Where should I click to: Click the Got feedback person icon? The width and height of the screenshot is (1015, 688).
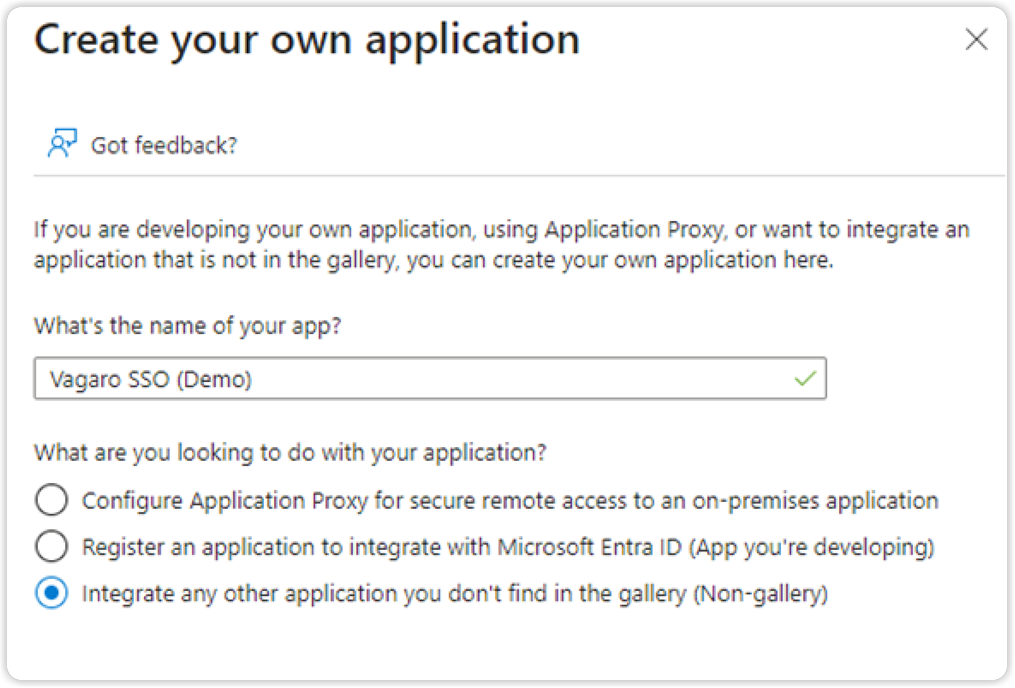62,143
